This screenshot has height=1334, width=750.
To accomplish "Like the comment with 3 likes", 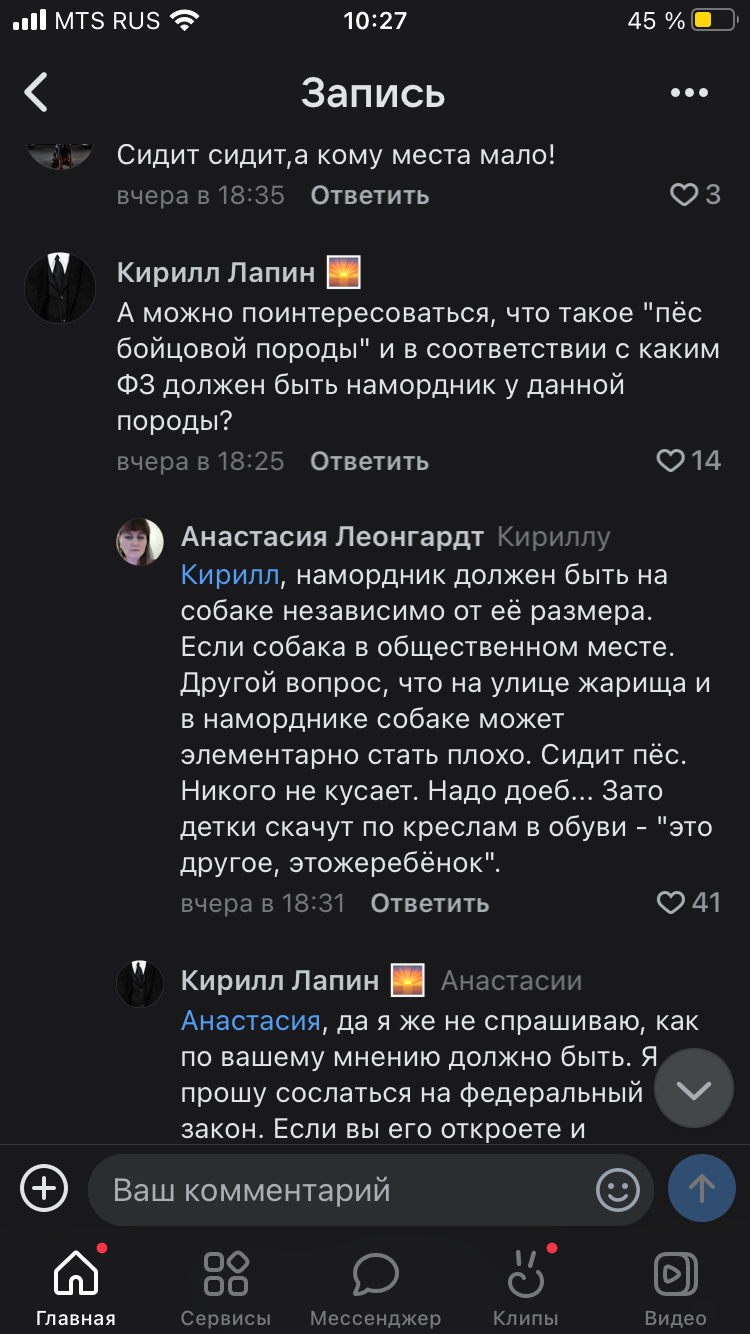I will (x=684, y=194).
